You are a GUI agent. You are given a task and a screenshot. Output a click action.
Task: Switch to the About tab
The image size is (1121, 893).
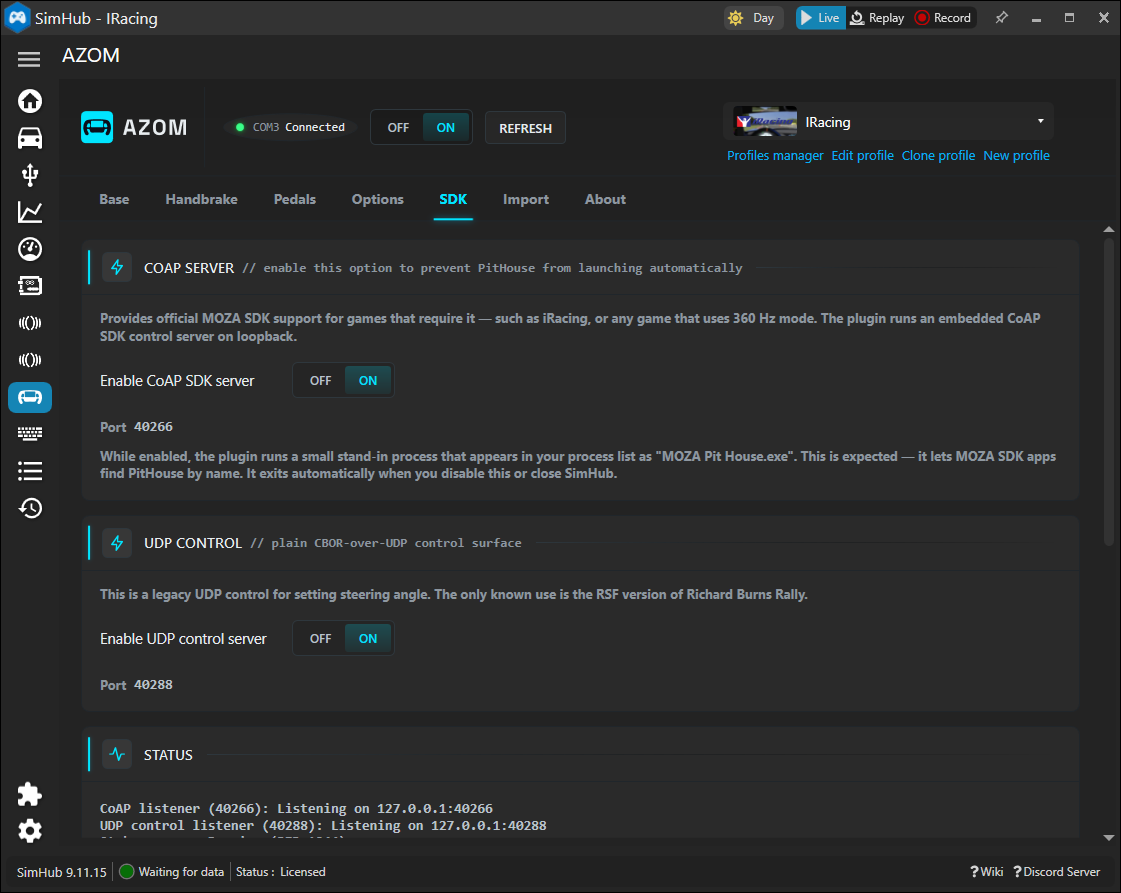[x=606, y=199]
